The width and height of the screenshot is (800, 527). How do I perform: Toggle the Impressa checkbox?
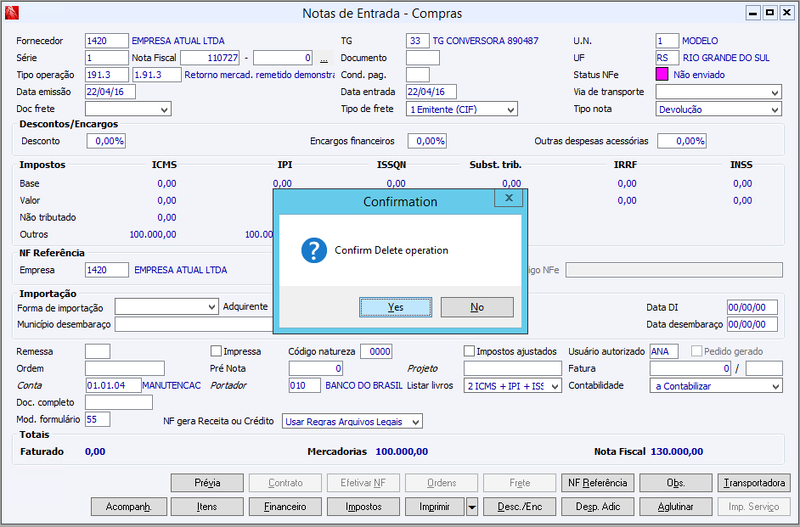pos(216,351)
